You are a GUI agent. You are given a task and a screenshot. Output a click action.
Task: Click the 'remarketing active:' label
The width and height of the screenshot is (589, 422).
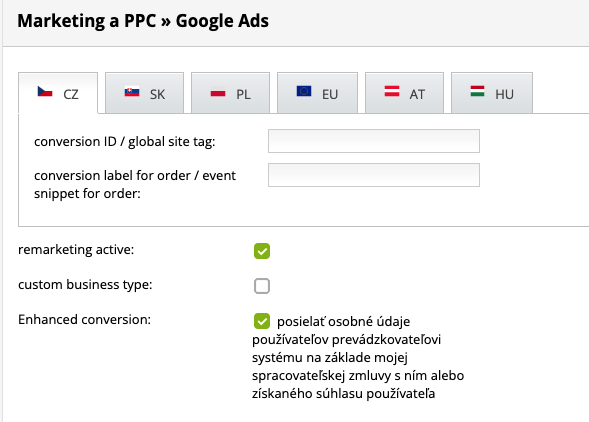pos(76,250)
